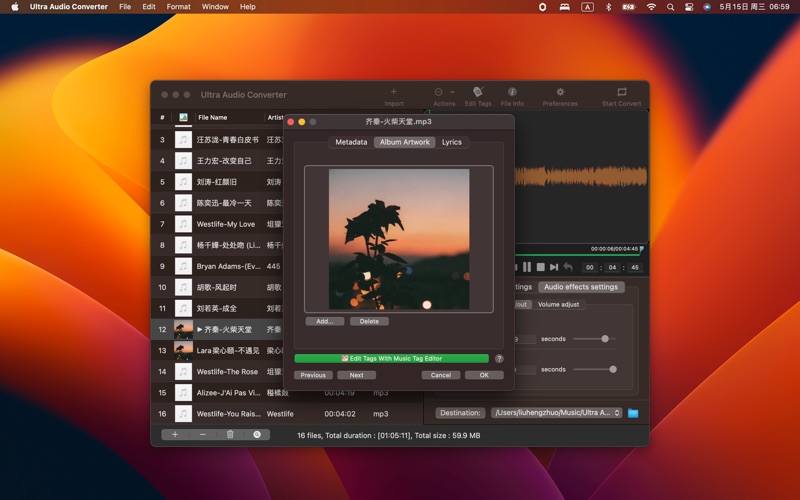Select file row Westlife-My Love
Image resolution: width=800 pixels, height=500 pixels.
(x=226, y=224)
